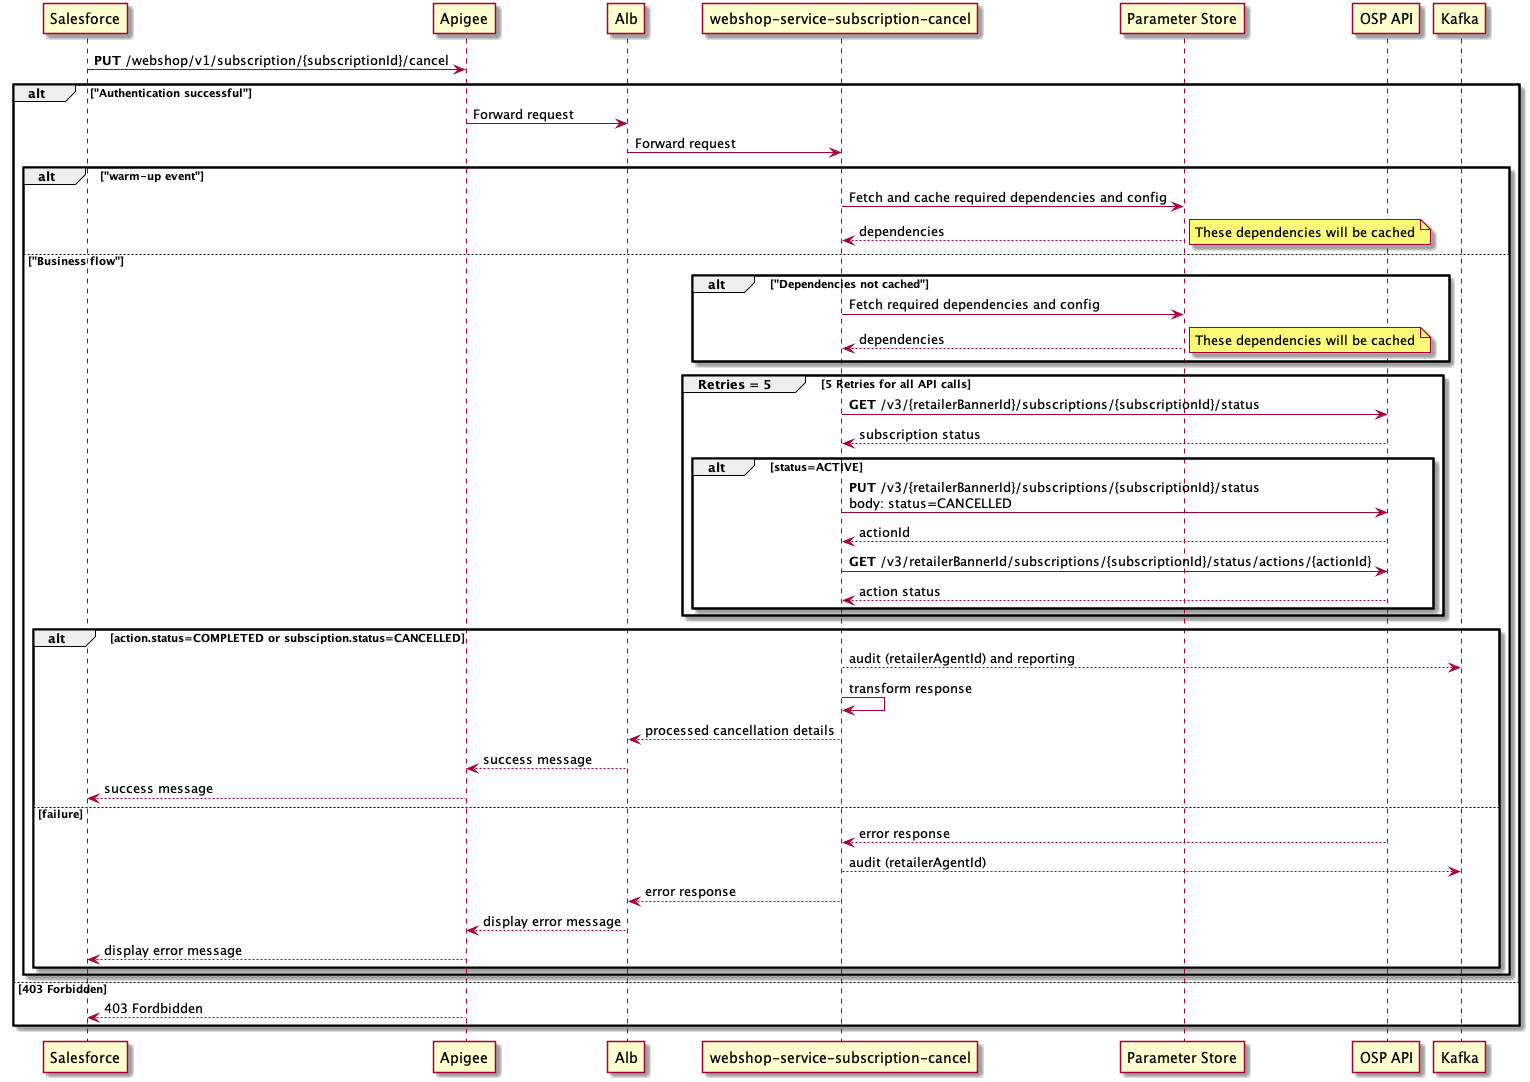Select "display error message" arriving at Salesforce

(x=173, y=951)
